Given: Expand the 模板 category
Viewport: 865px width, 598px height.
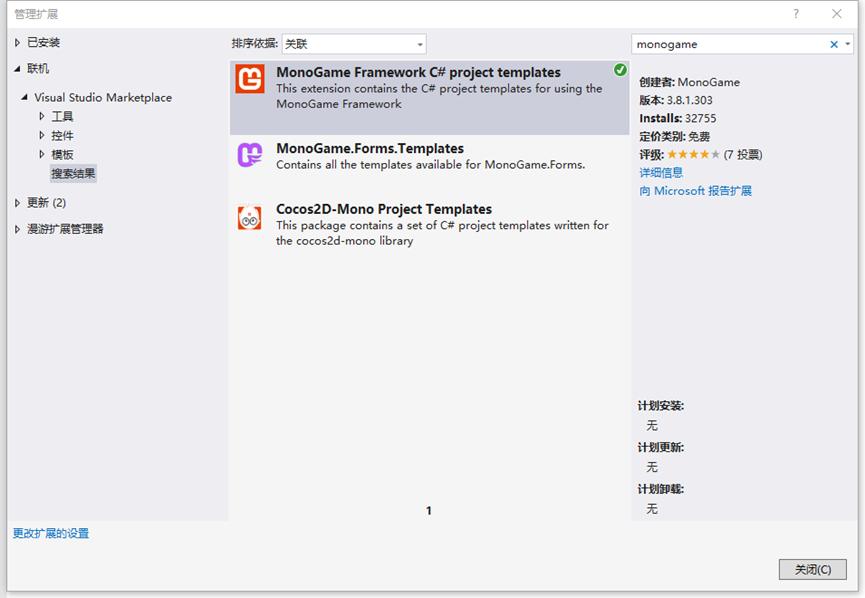Looking at the screenshot, I should (41, 154).
